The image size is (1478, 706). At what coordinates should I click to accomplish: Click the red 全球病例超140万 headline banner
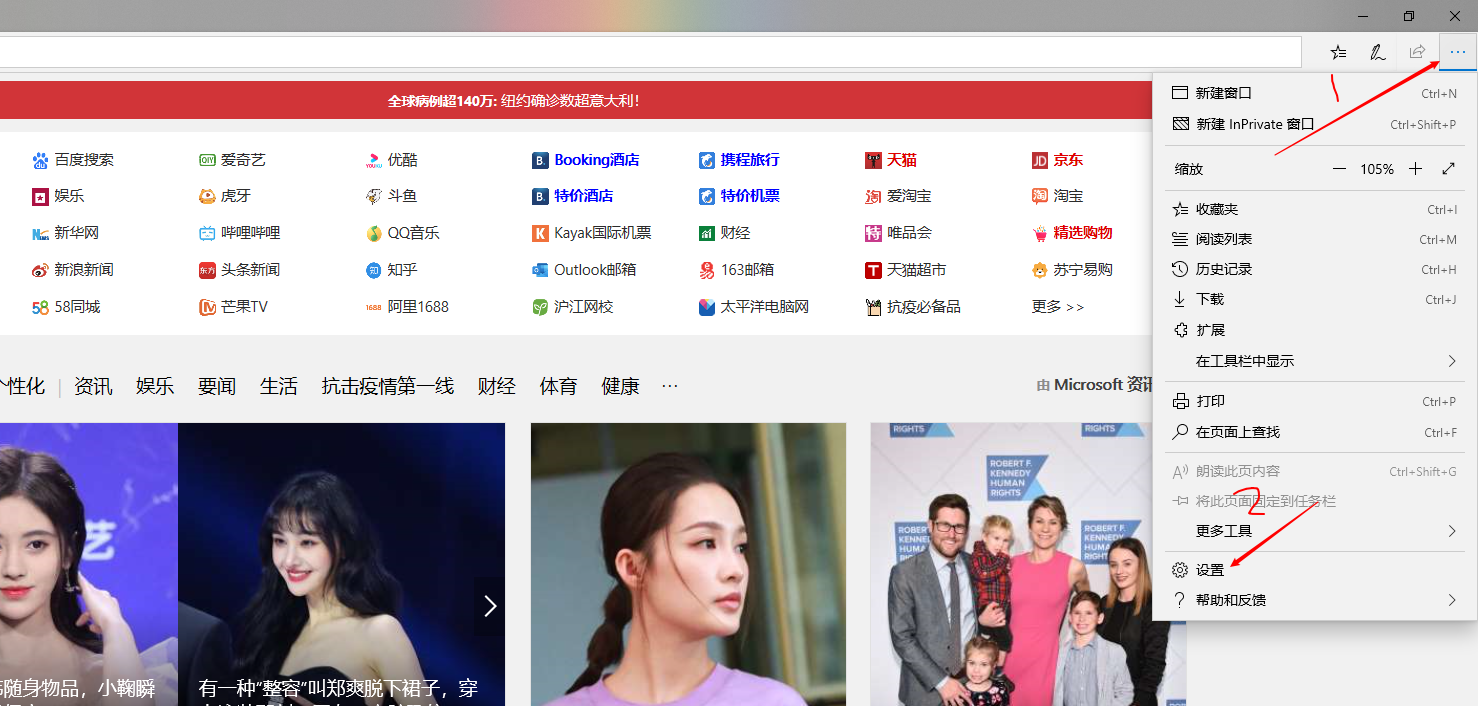coord(514,101)
